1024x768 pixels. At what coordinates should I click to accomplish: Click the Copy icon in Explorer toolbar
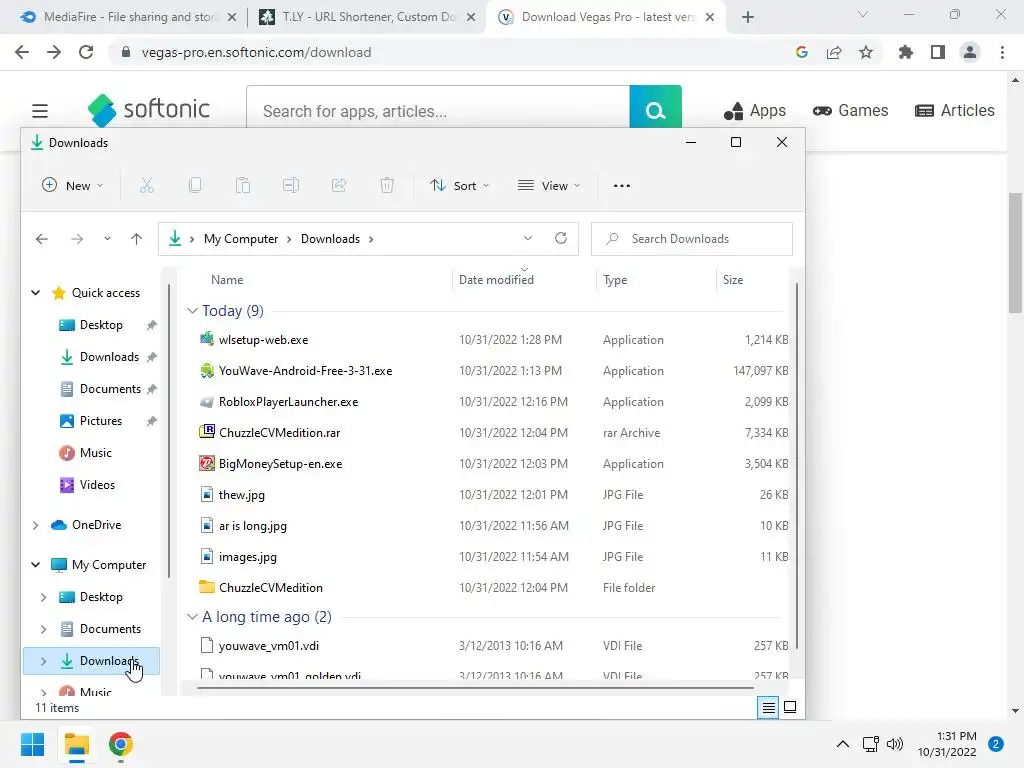[x=195, y=185]
